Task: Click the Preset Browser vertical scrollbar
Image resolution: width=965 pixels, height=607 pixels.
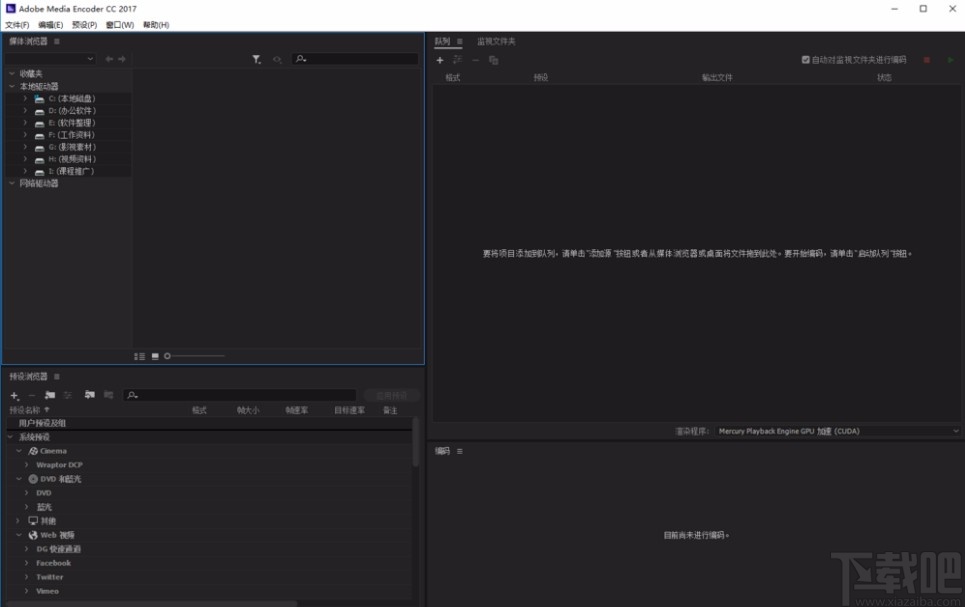Action: point(415,442)
